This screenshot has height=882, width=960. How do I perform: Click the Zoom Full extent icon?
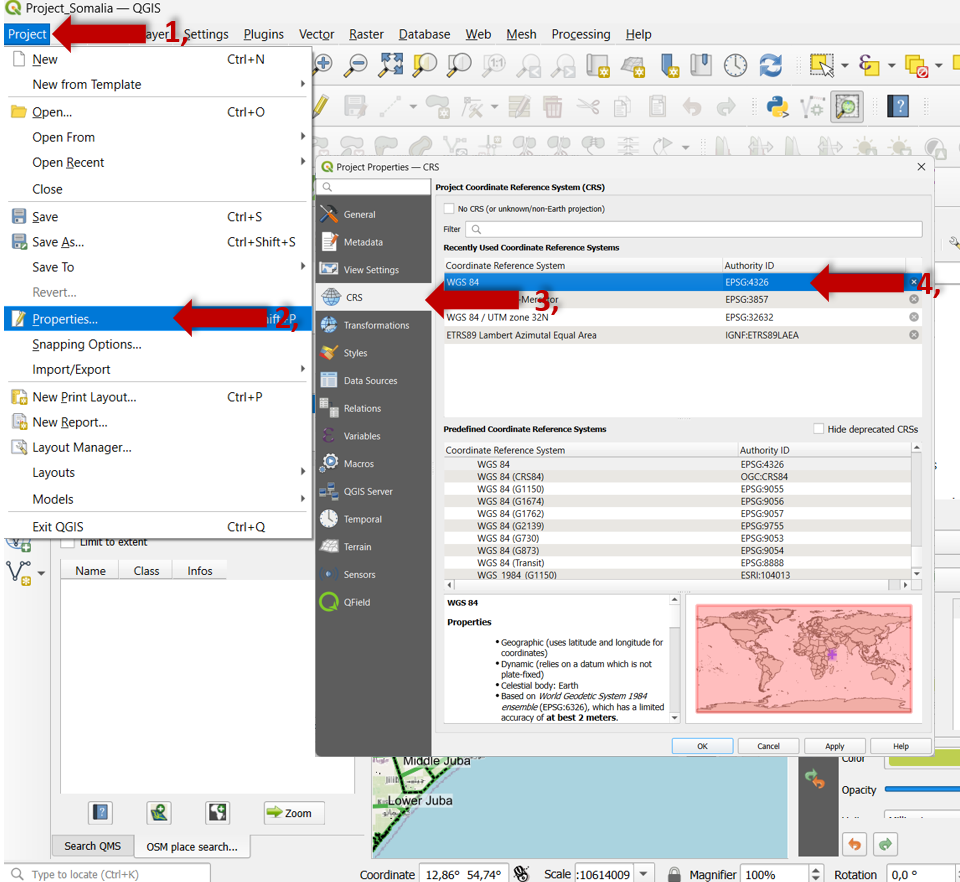[391, 65]
